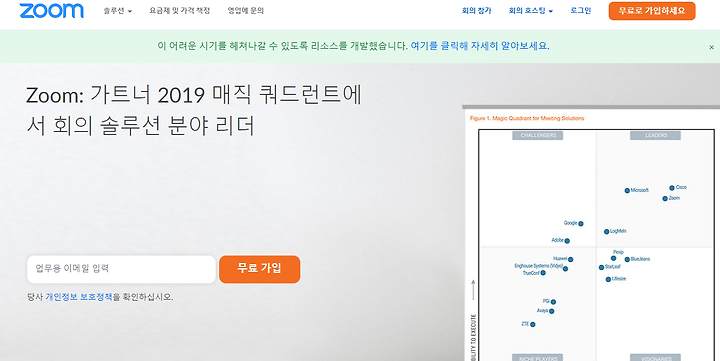
Task: Click the BlueJeans label in the chart
Action: tap(640, 259)
